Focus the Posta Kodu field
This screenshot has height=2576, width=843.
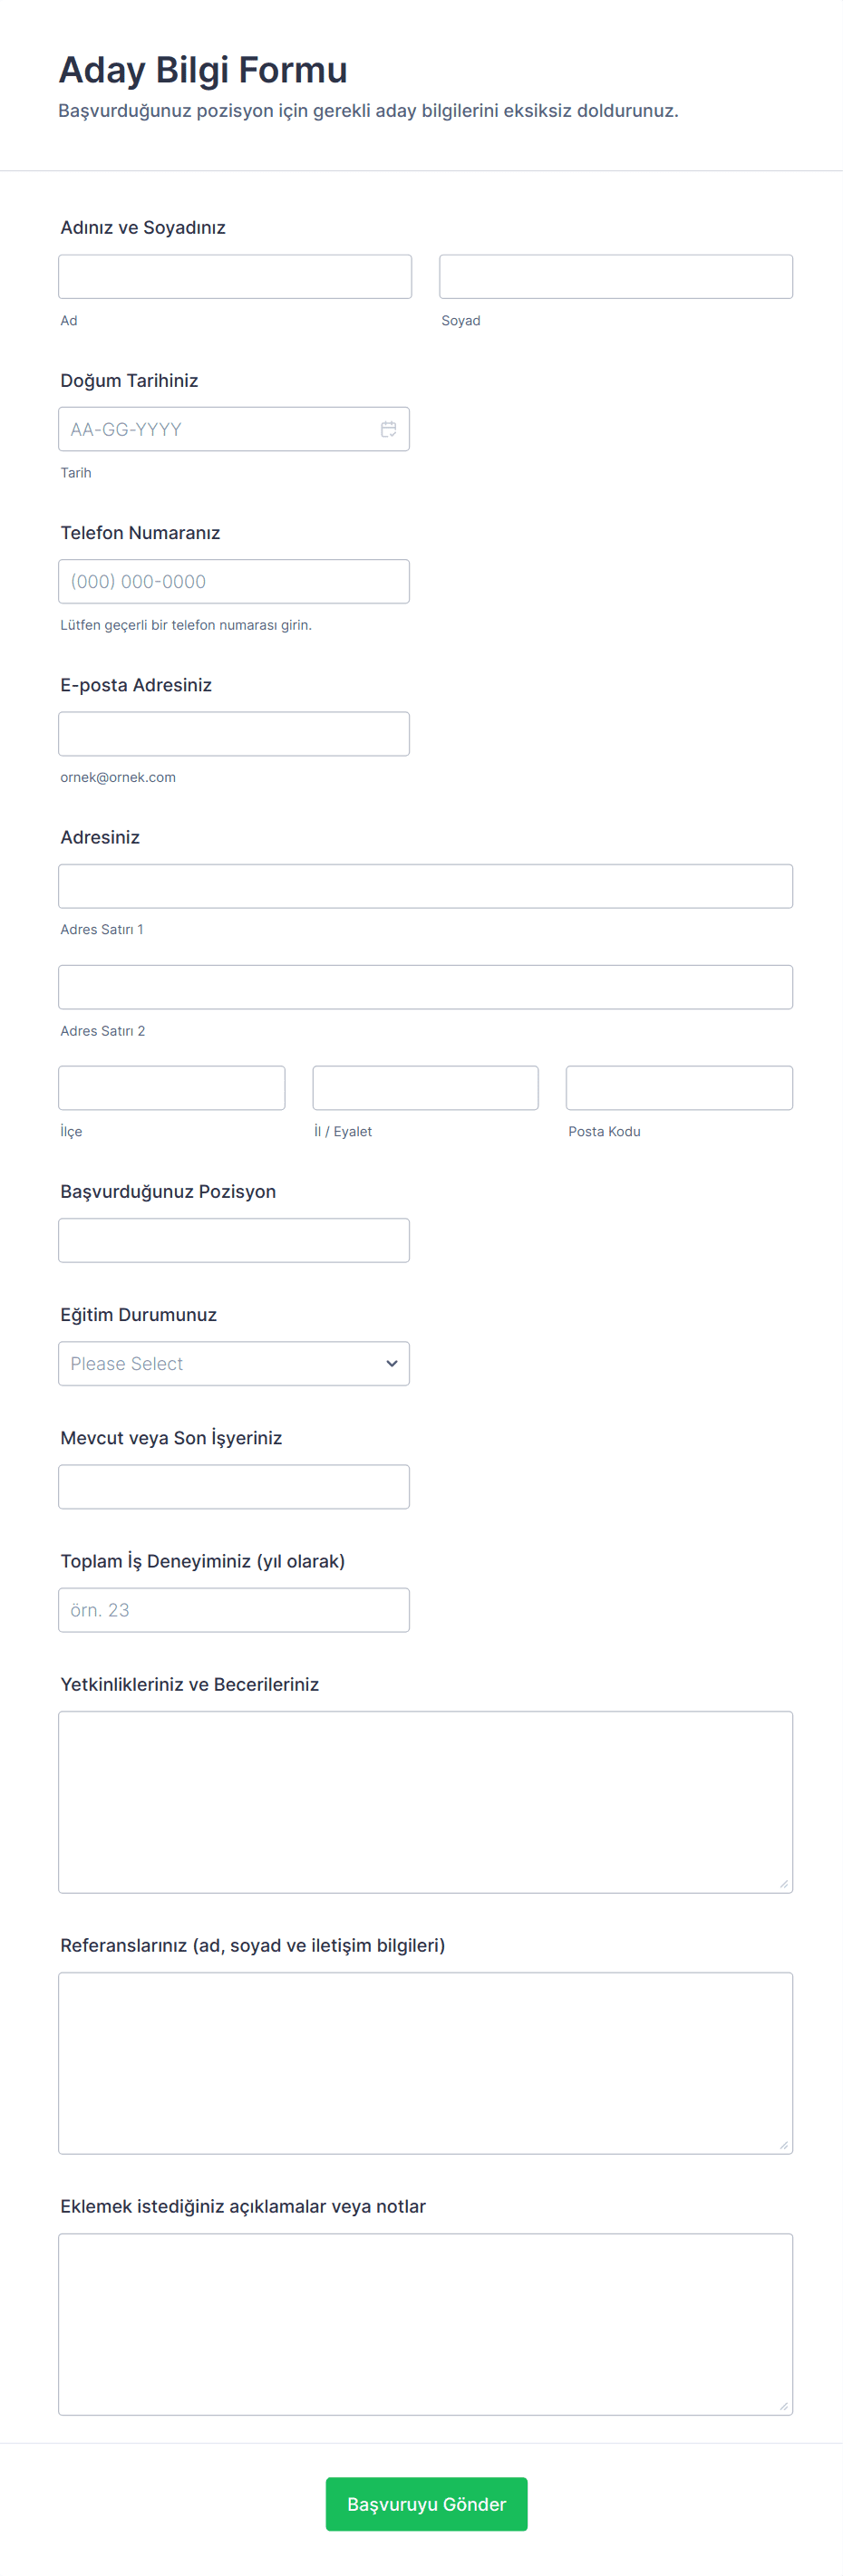(679, 1088)
